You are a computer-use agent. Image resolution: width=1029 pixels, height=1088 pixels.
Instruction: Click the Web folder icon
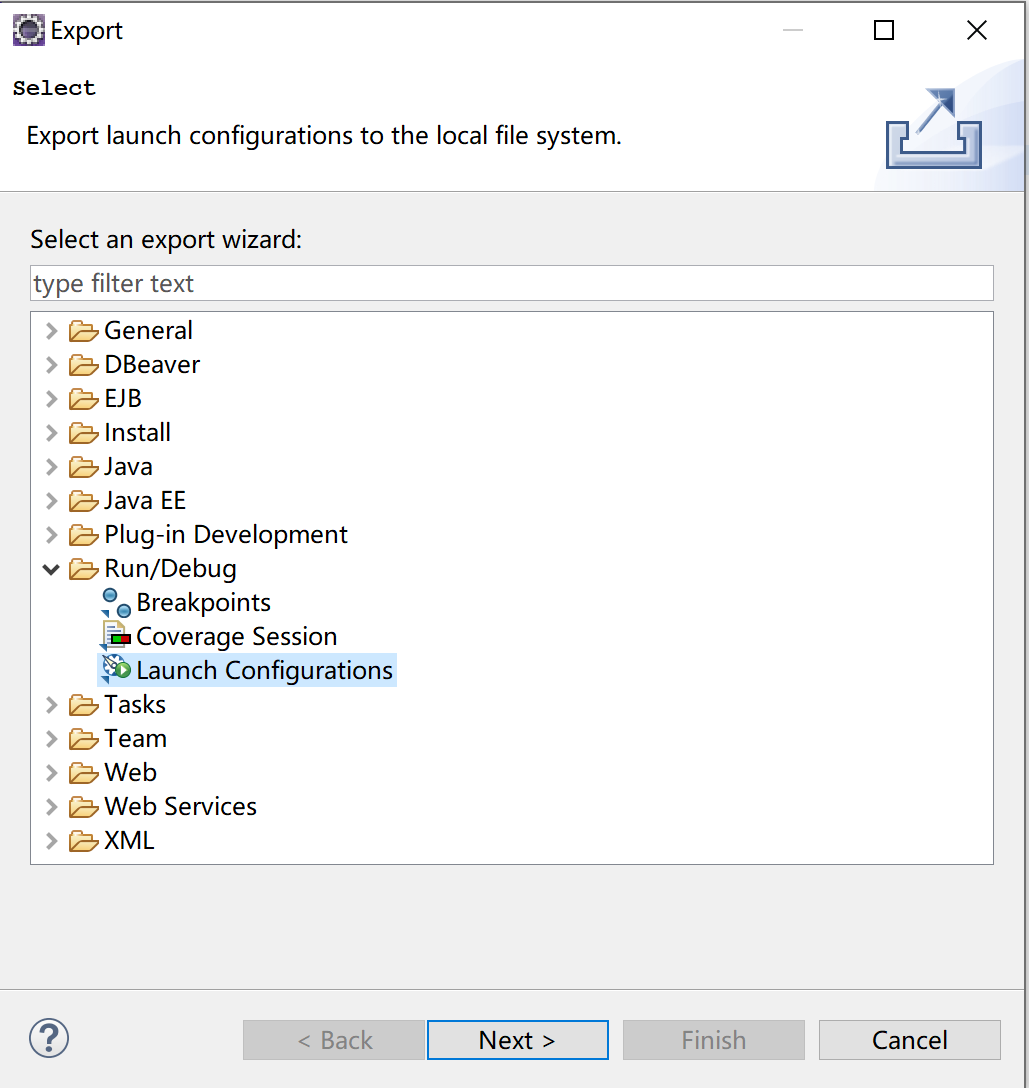pyautogui.click(x=83, y=773)
